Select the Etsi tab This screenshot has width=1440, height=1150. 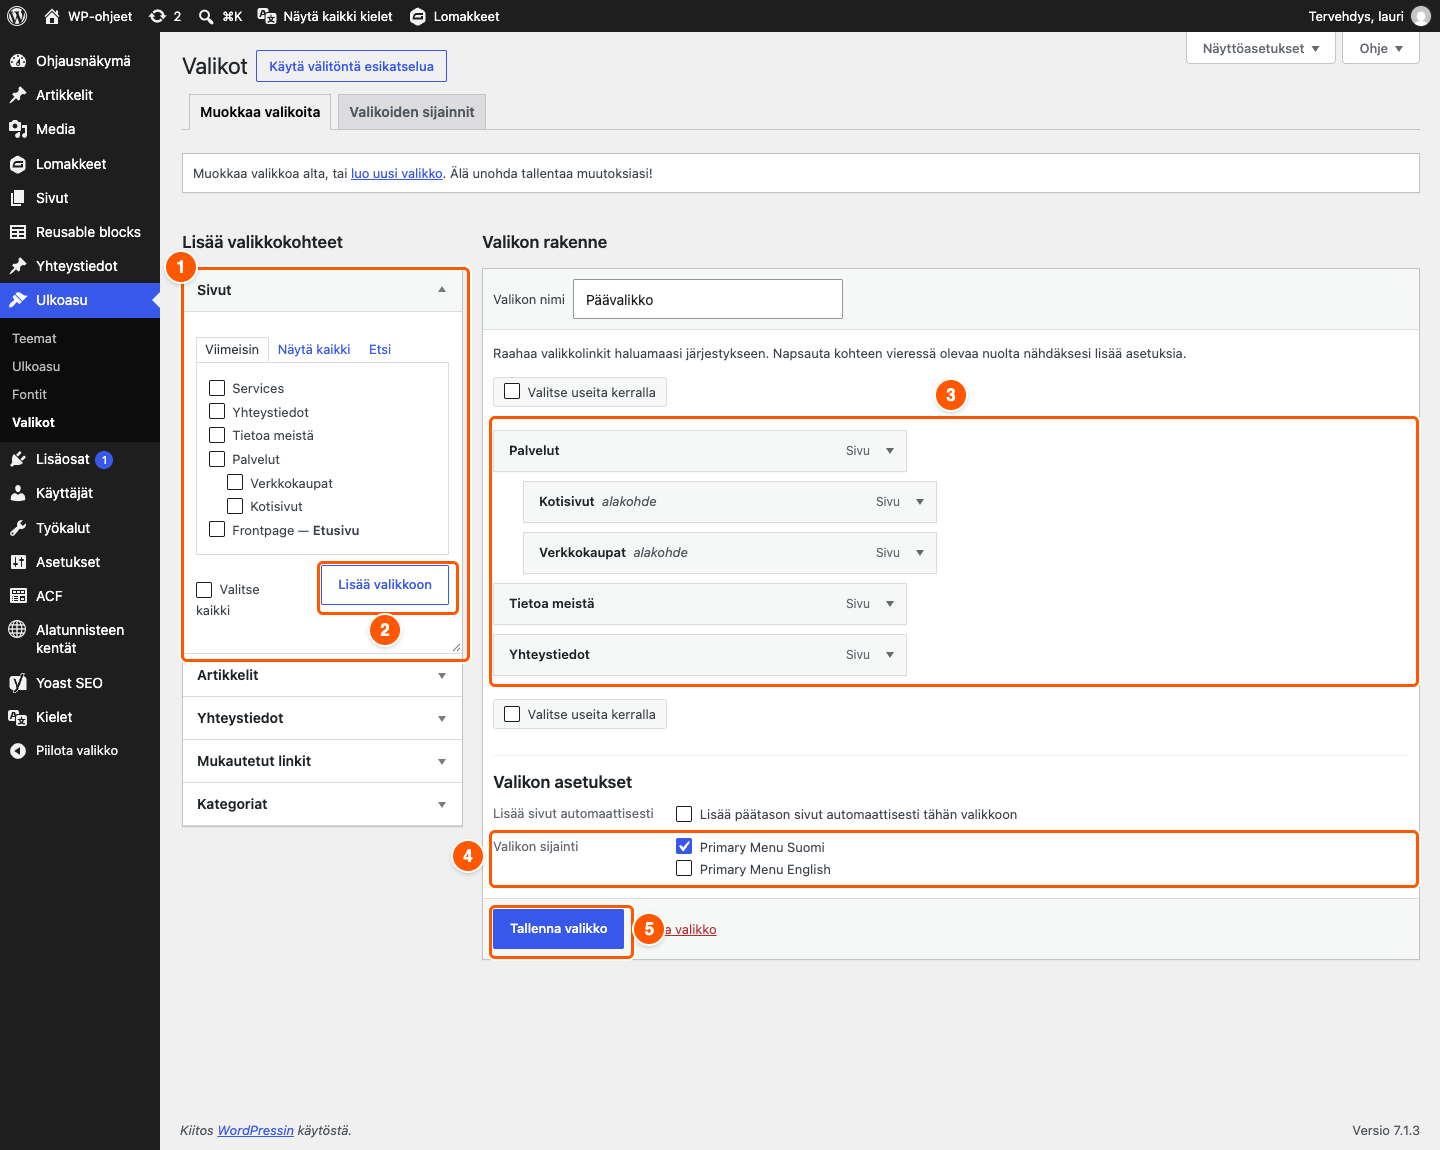click(x=380, y=349)
